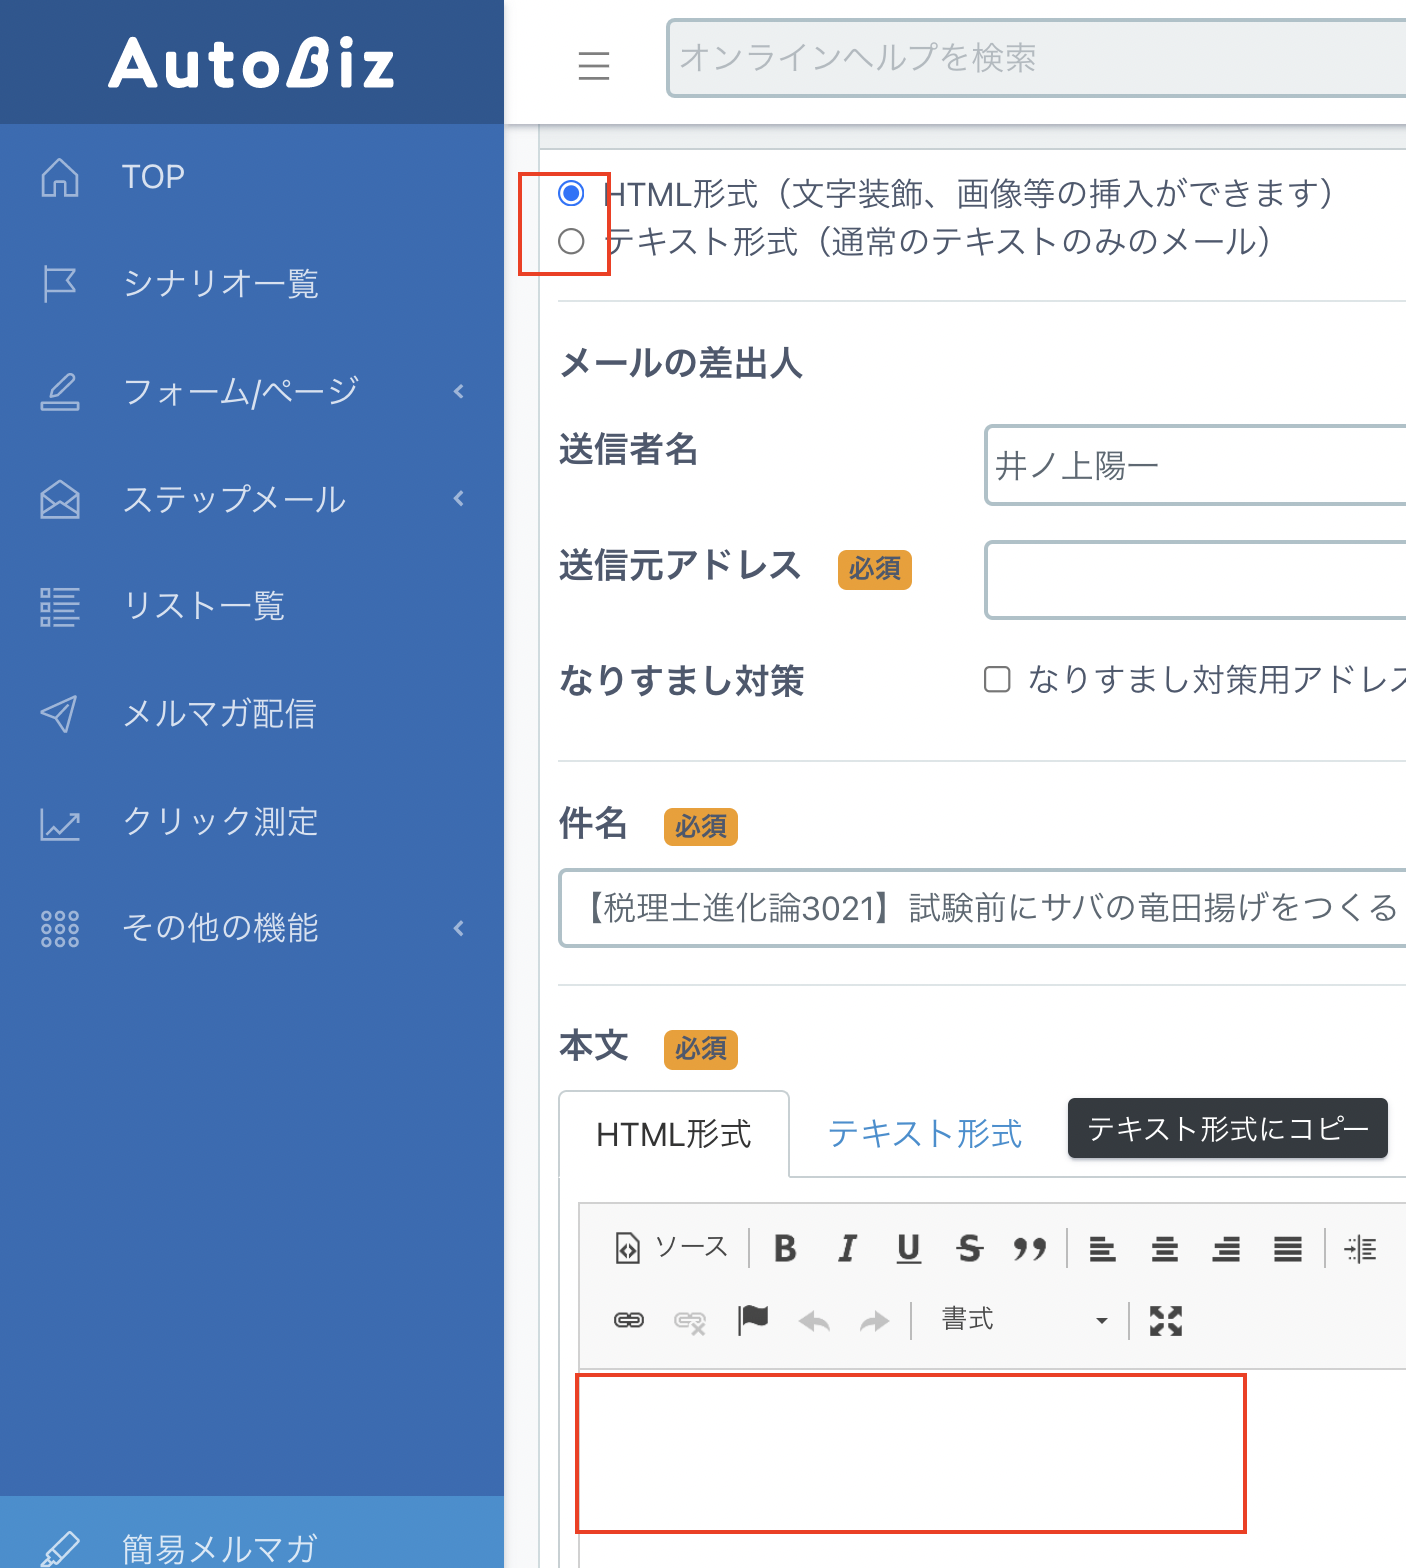Click the hamburger menu icon
This screenshot has width=1406, height=1568.
[593, 65]
